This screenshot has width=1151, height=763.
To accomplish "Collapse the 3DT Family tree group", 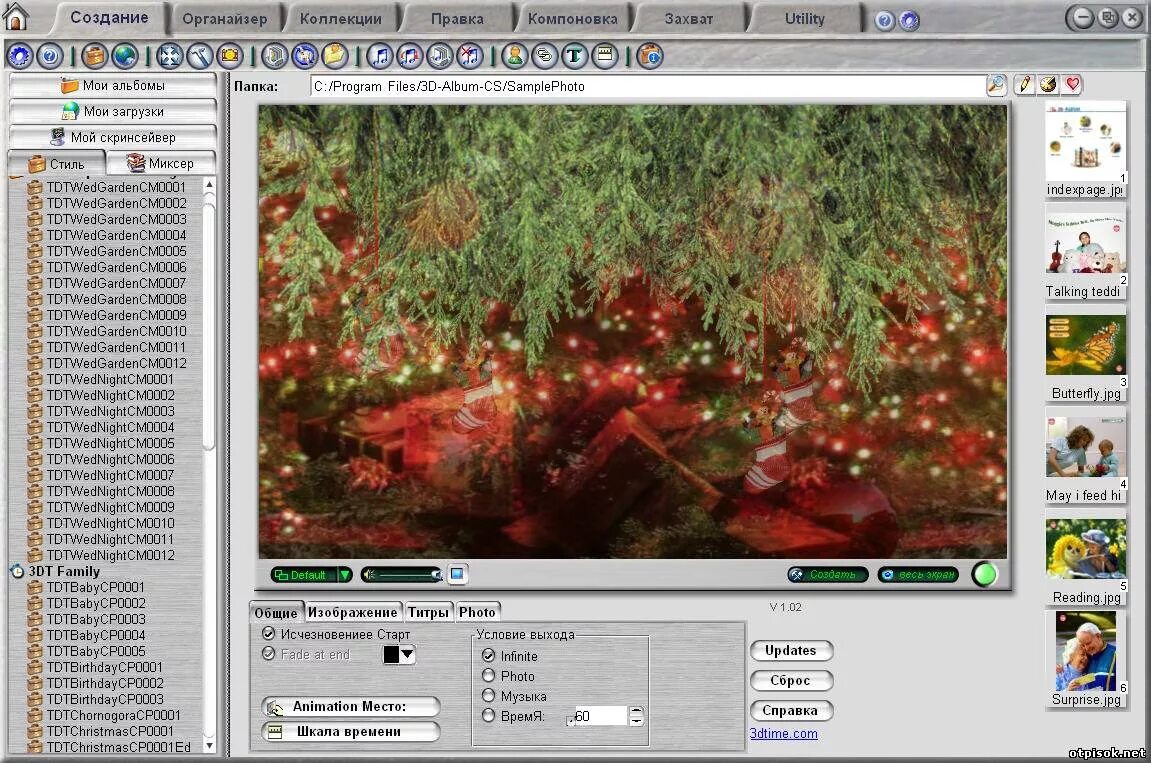I will (x=17, y=571).
